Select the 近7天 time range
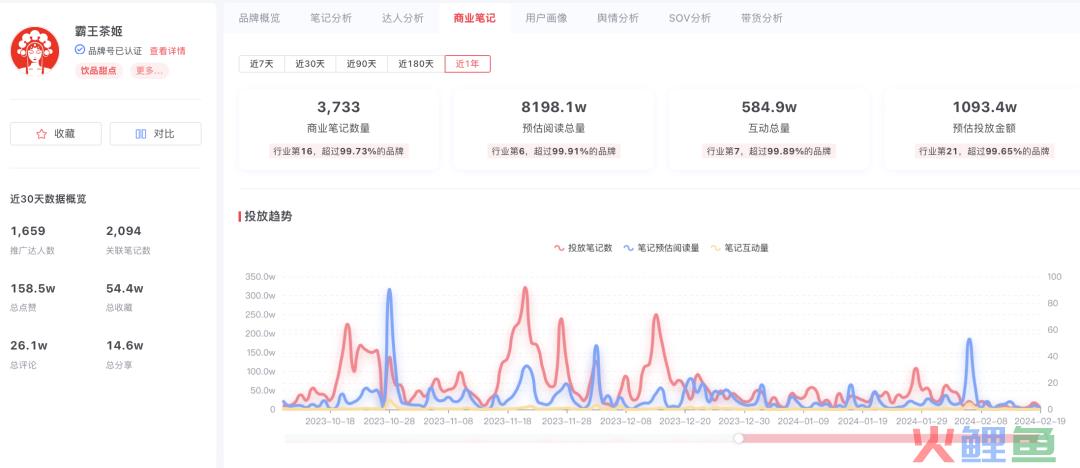Image resolution: width=1080 pixels, height=468 pixels. click(x=262, y=64)
